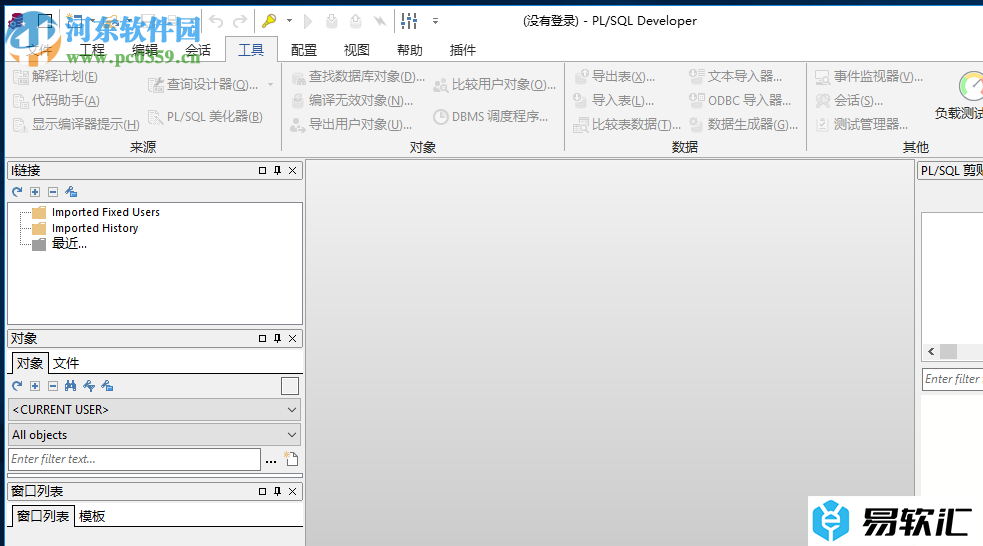Select the 最近... tree item
The height and width of the screenshot is (546, 983).
[x=69, y=244]
